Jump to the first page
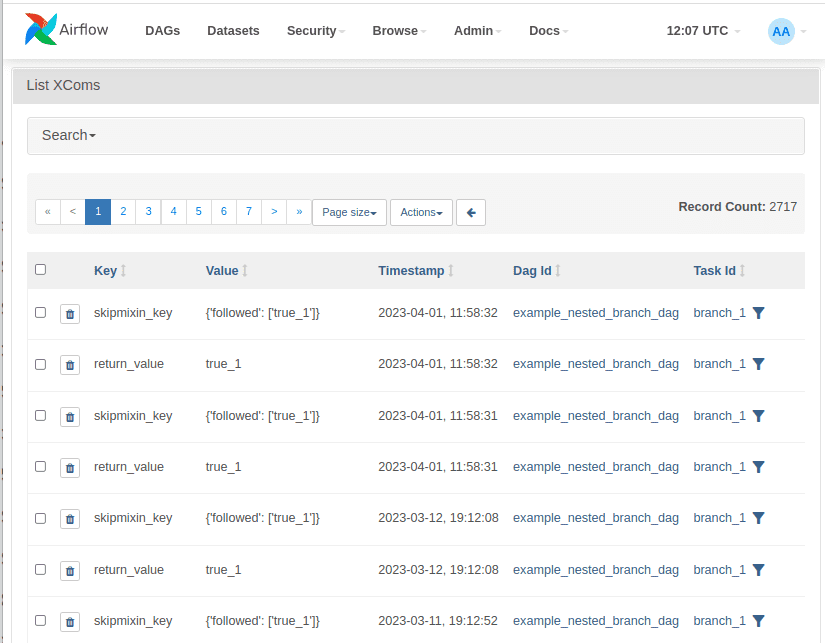The height and width of the screenshot is (643, 825). 48,212
